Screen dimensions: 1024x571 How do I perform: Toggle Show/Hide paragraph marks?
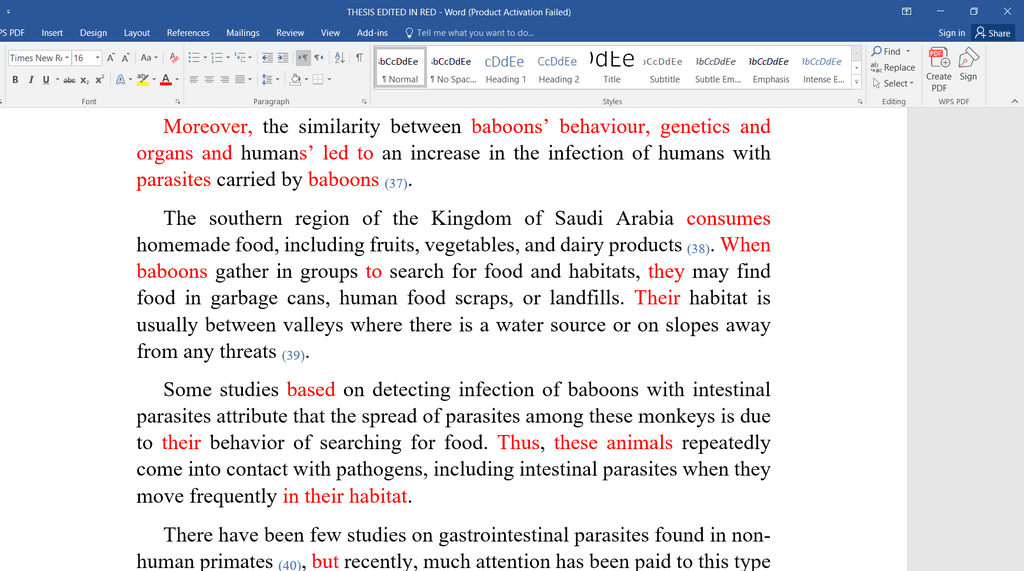click(359, 57)
